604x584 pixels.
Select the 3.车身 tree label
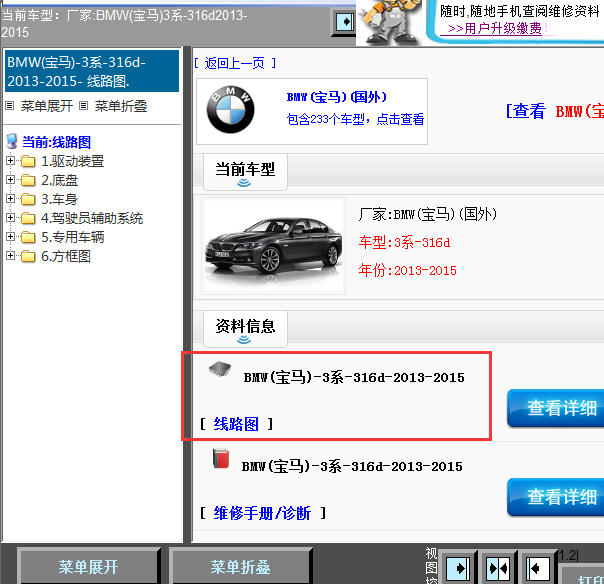point(59,199)
